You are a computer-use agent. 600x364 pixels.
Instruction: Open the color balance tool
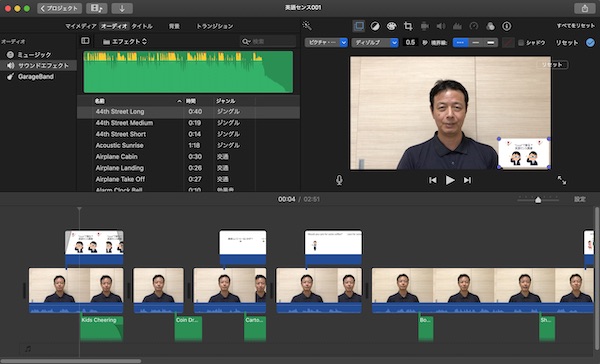point(375,26)
